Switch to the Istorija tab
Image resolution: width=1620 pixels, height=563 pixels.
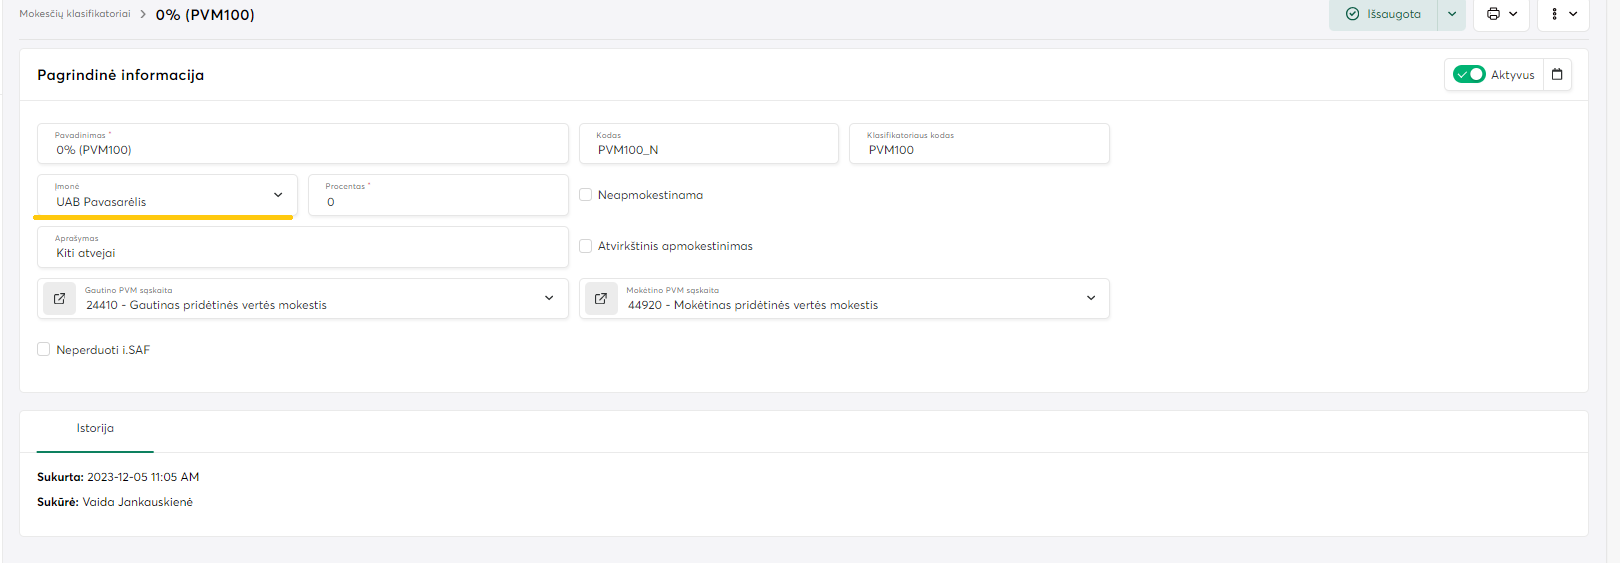tap(95, 429)
